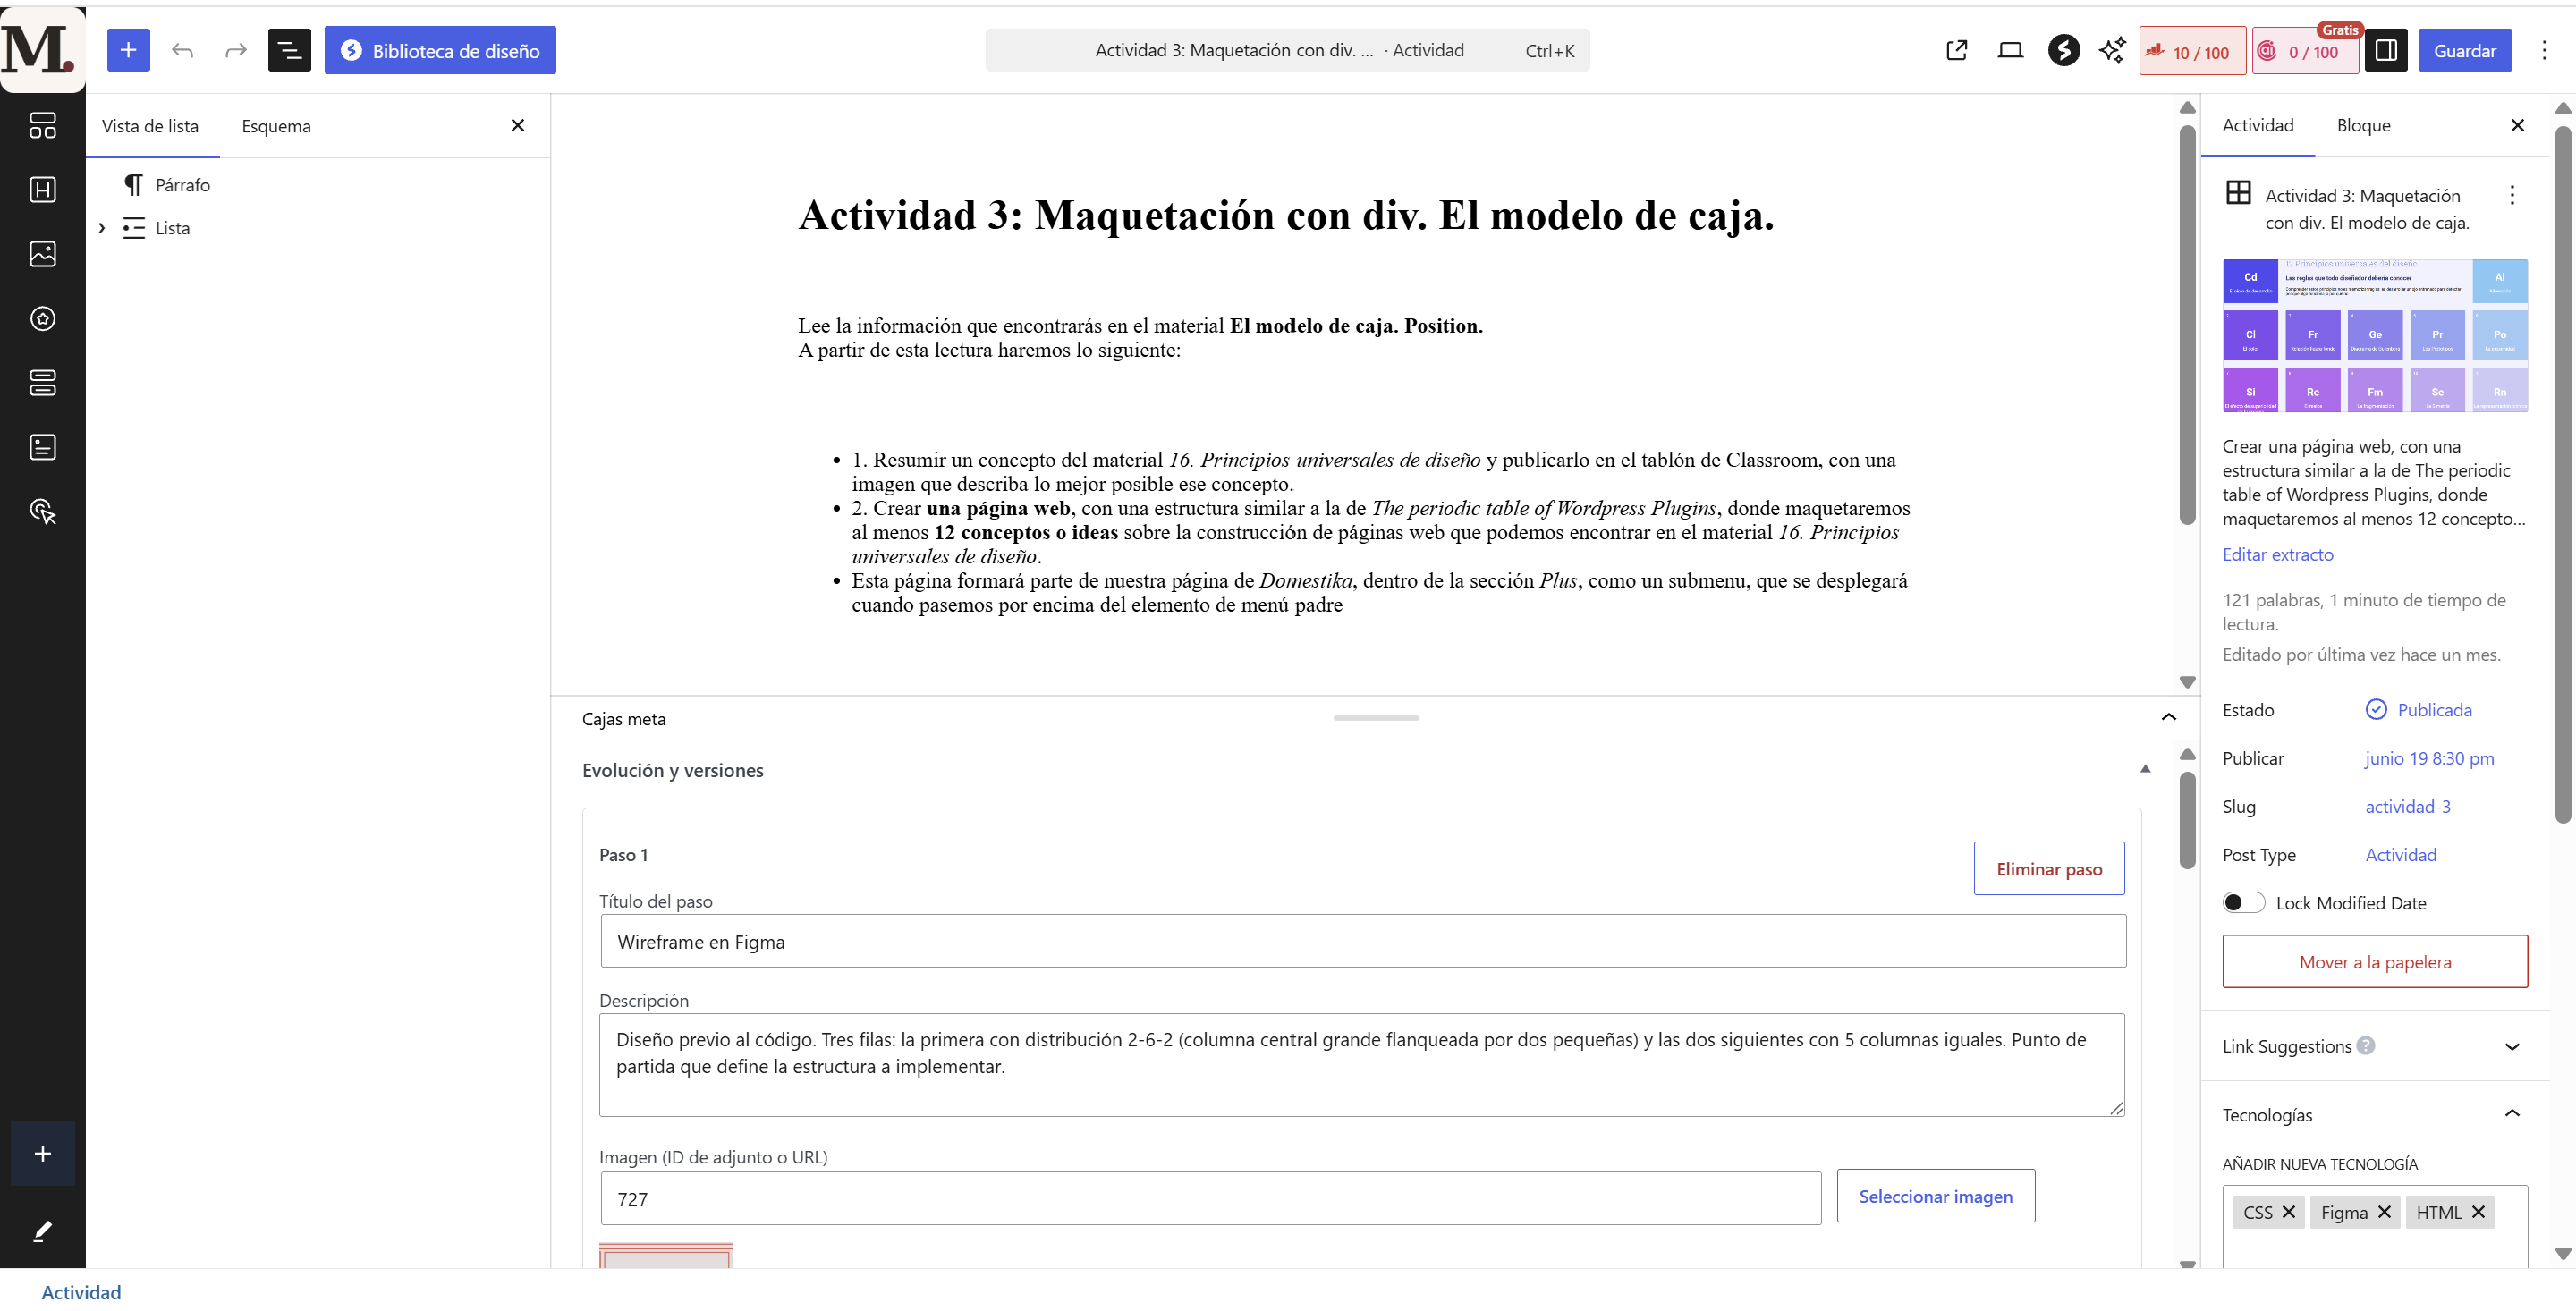Click Seleccionar imagen button
The width and height of the screenshot is (2576, 1311).
tap(1935, 1196)
